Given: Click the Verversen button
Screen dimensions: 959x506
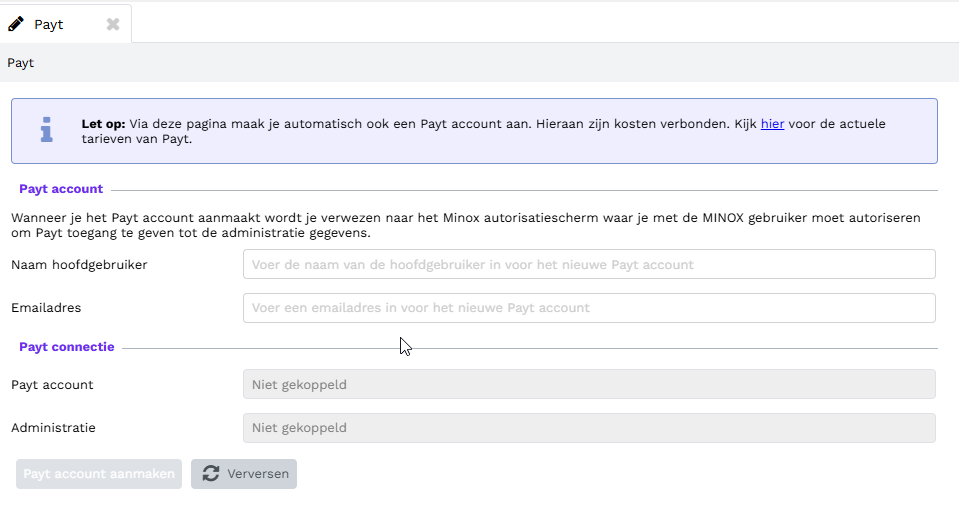Looking at the screenshot, I should [244, 474].
